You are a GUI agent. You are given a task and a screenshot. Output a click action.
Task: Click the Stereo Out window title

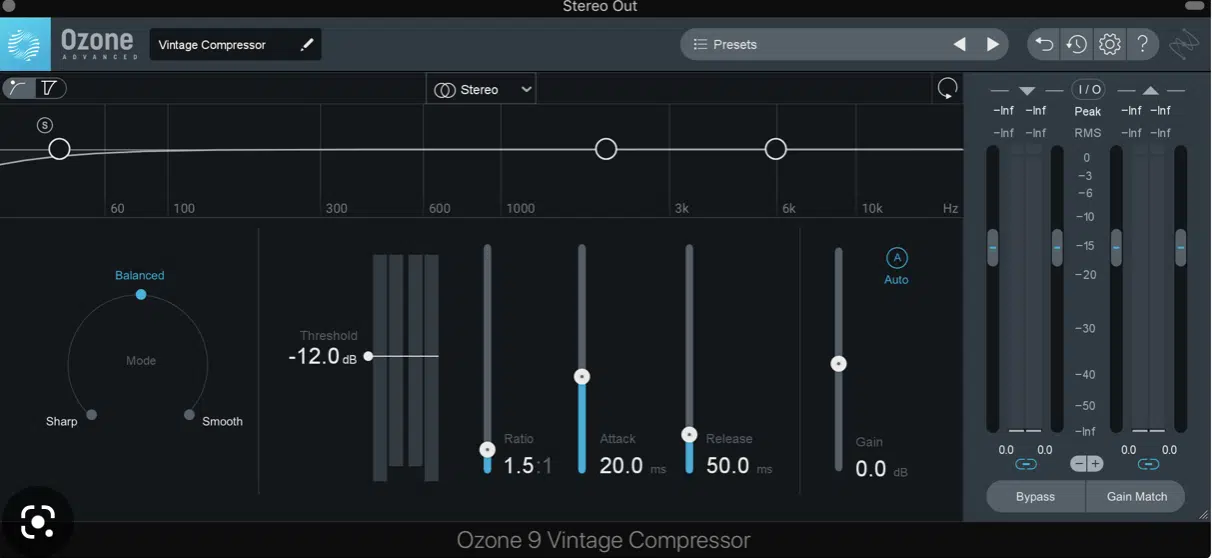click(x=599, y=7)
